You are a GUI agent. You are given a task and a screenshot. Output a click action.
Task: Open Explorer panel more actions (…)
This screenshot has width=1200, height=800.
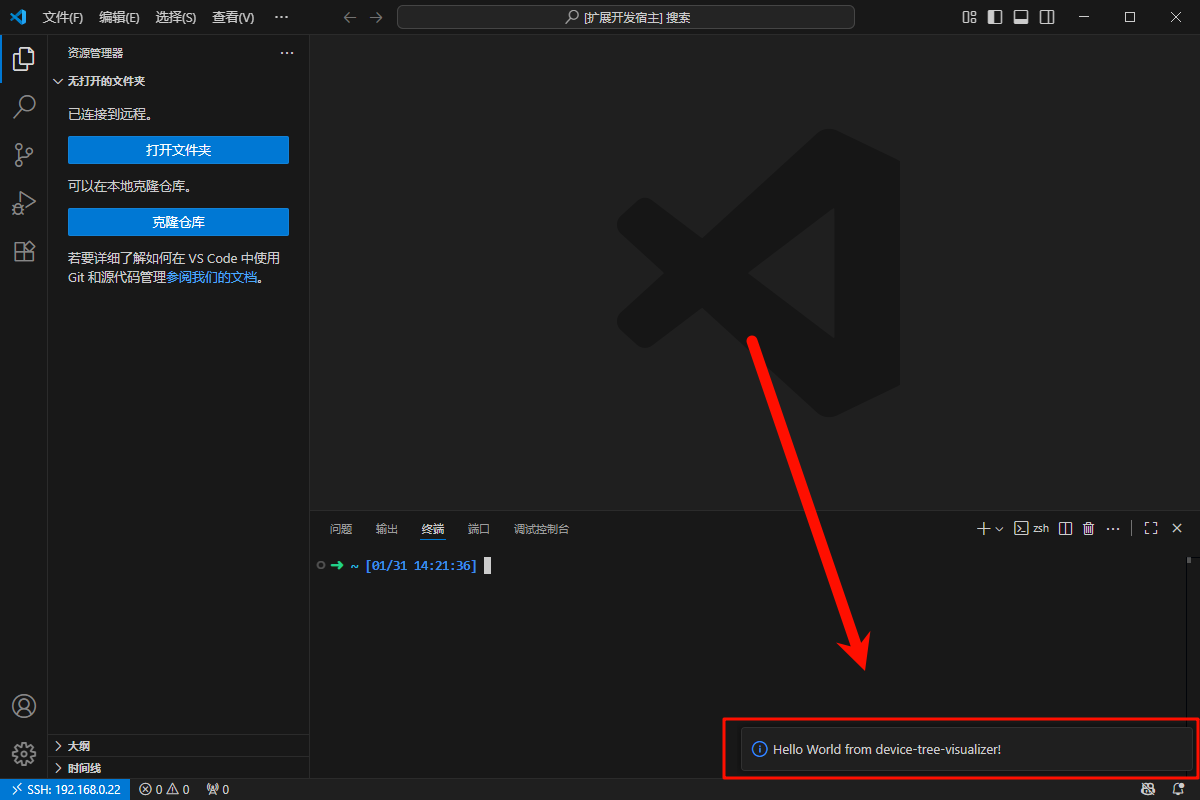[x=287, y=53]
